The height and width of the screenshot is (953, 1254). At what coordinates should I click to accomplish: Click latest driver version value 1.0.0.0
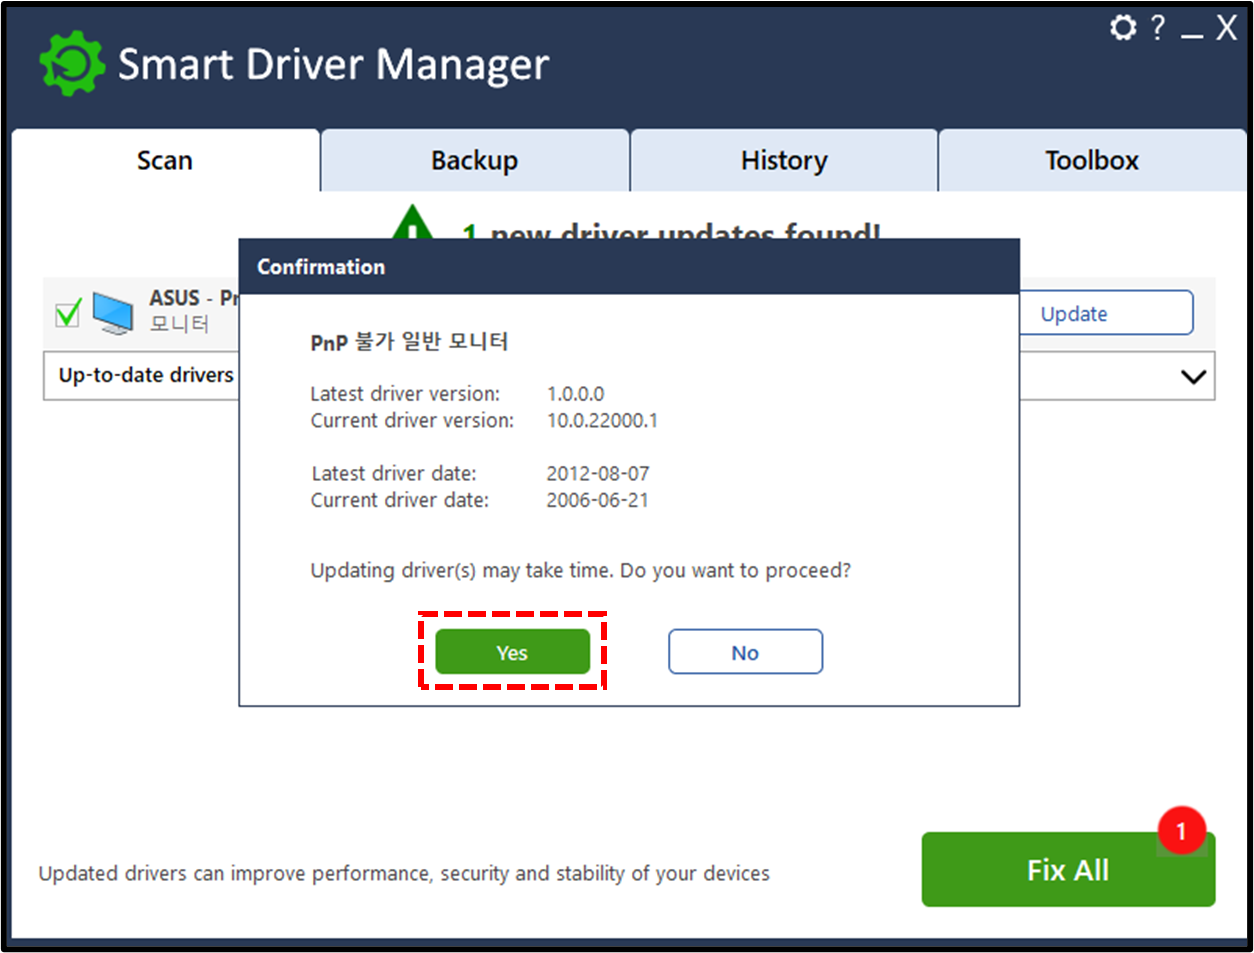(x=575, y=394)
